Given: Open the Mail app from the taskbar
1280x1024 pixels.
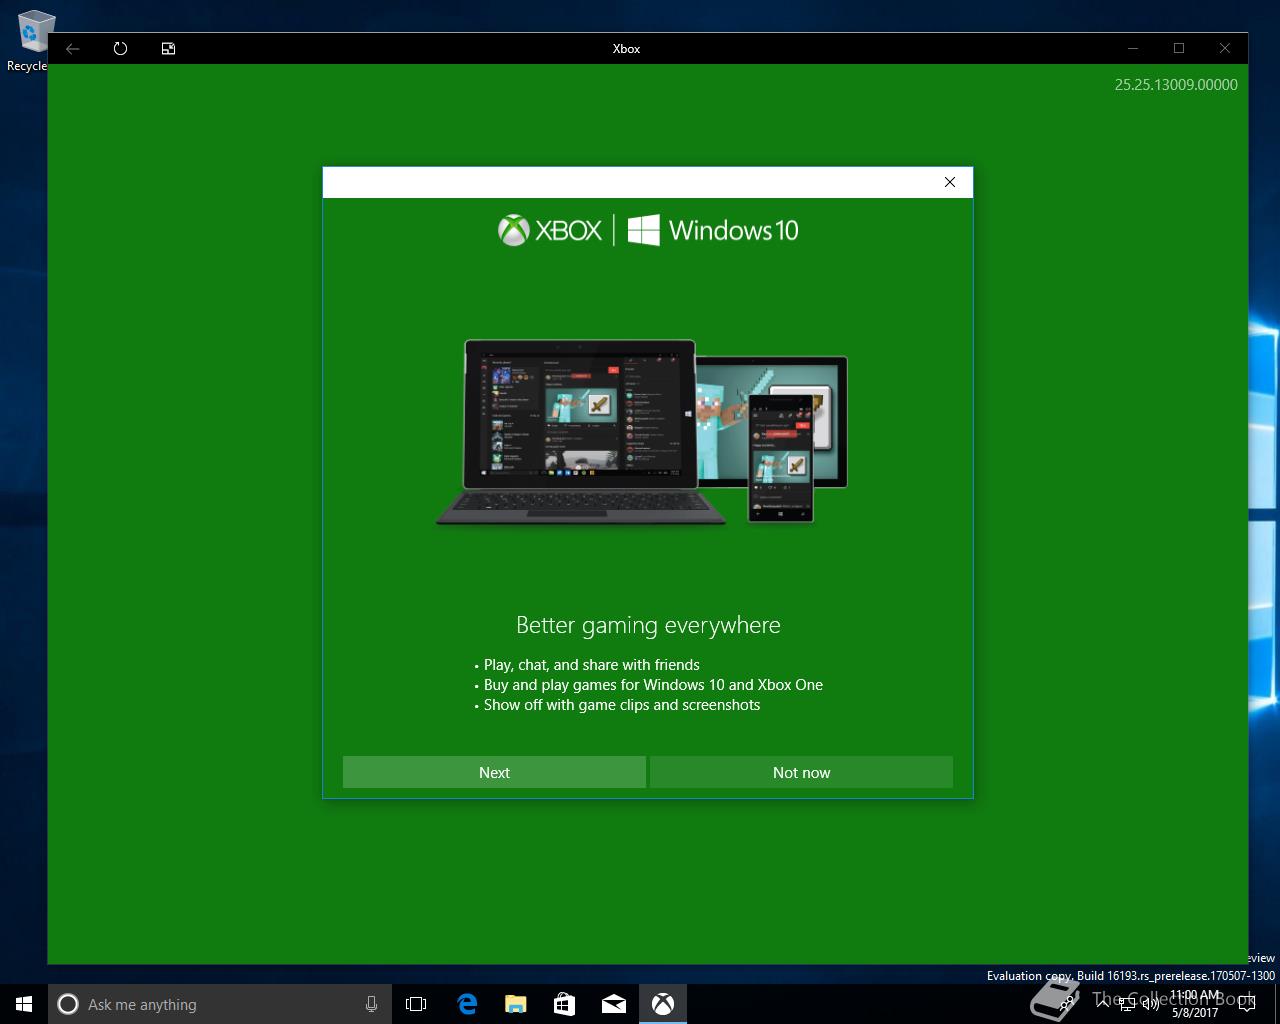Looking at the screenshot, I should pos(613,1004).
